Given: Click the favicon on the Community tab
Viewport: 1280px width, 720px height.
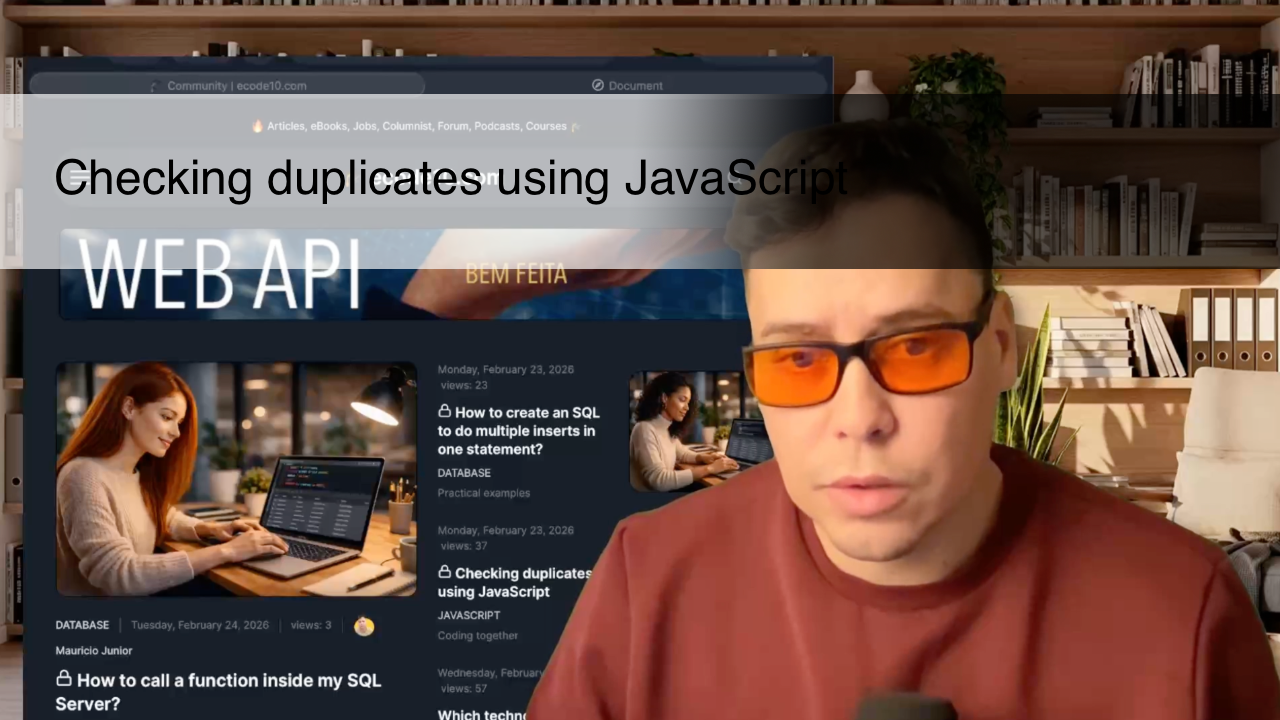Looking at the screenshot, I should [154, 86].
